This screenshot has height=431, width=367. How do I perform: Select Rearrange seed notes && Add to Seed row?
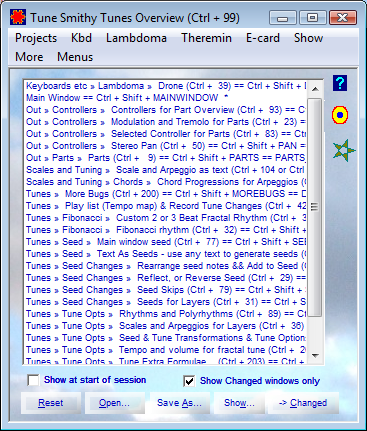[x=166, y=266]
